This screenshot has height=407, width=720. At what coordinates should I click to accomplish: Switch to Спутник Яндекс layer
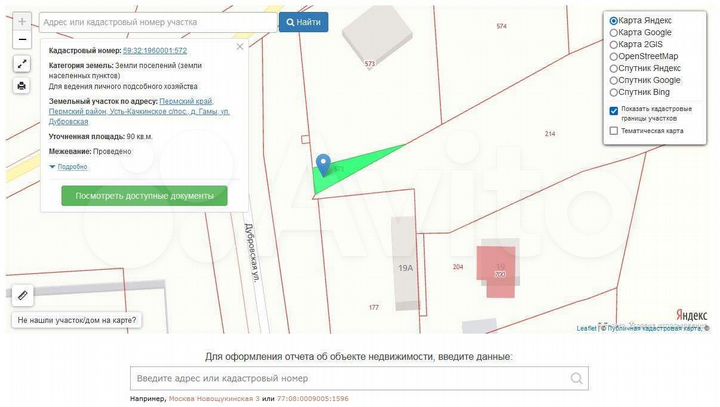pyautogui.click(x=614, y=68)
